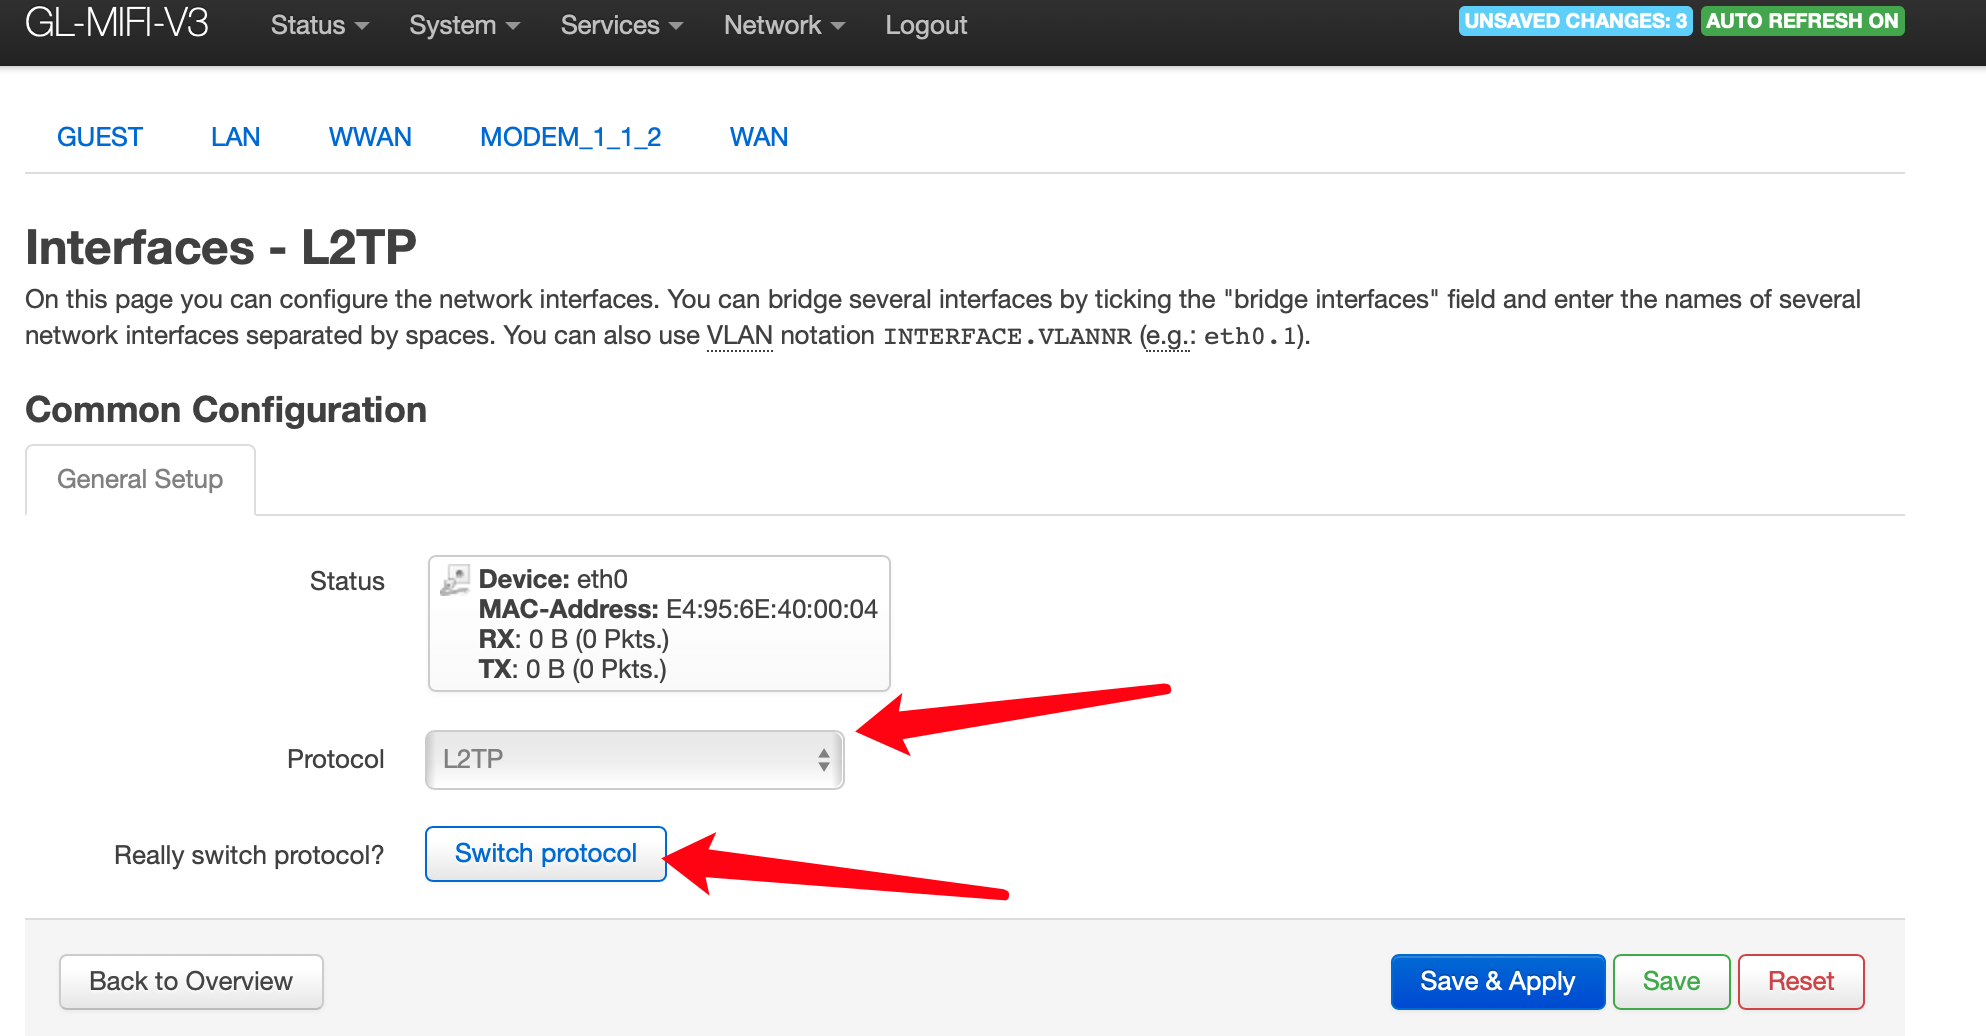Click the eth0 device status icon
1986x1036 pixels.
coord(455,579)
